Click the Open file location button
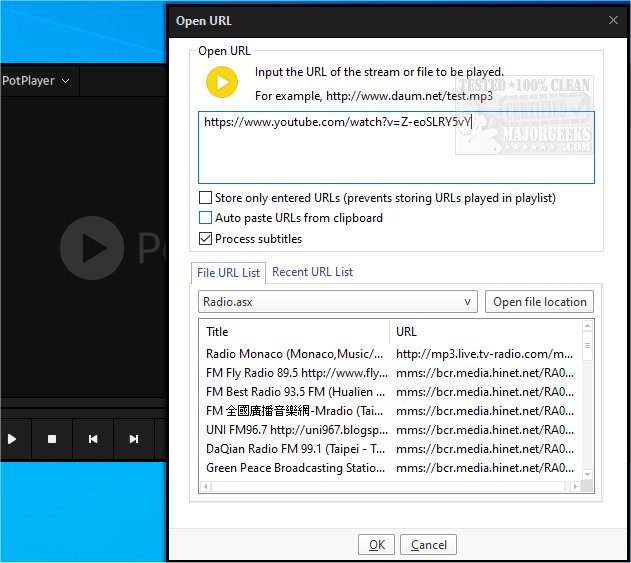The width and height of the screenshot is (631, 563). 539,301
